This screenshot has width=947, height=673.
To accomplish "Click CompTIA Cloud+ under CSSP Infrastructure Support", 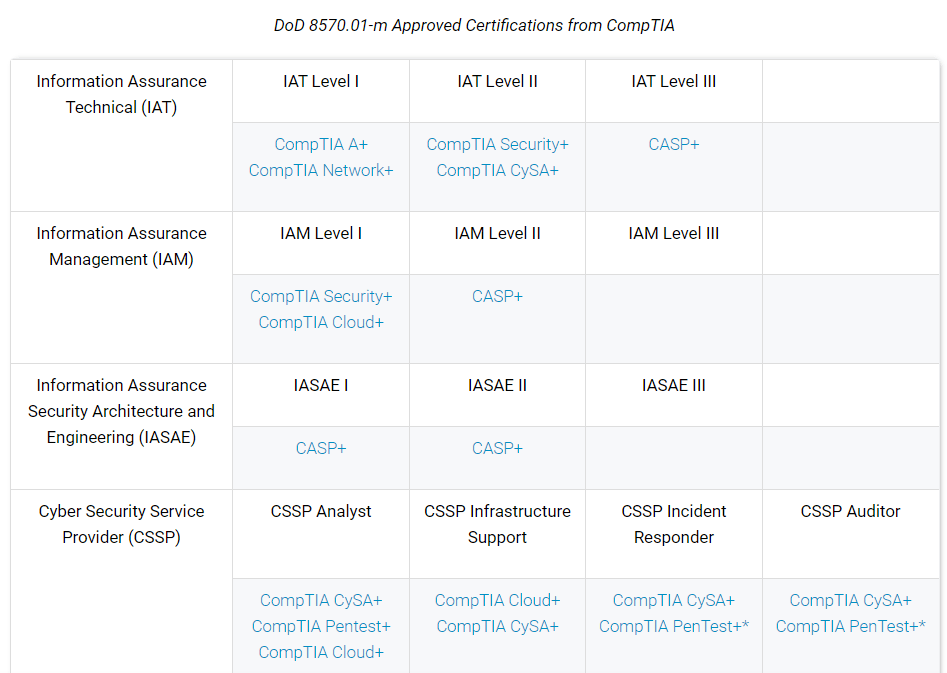I will 497,600.
